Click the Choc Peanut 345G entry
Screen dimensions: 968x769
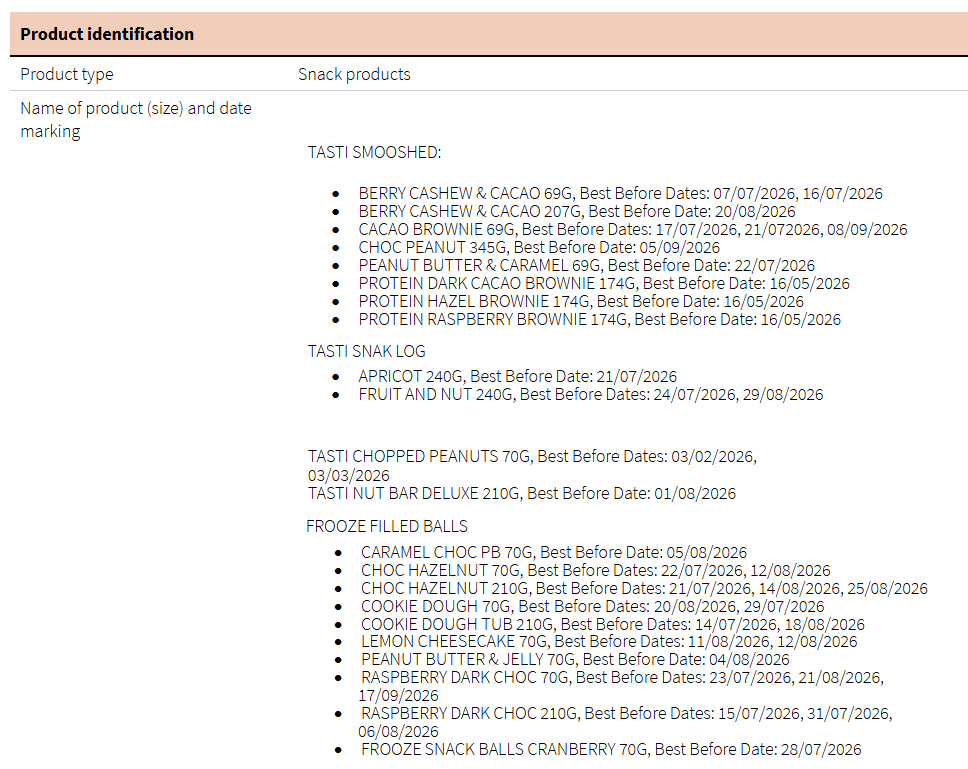point(539,248)
